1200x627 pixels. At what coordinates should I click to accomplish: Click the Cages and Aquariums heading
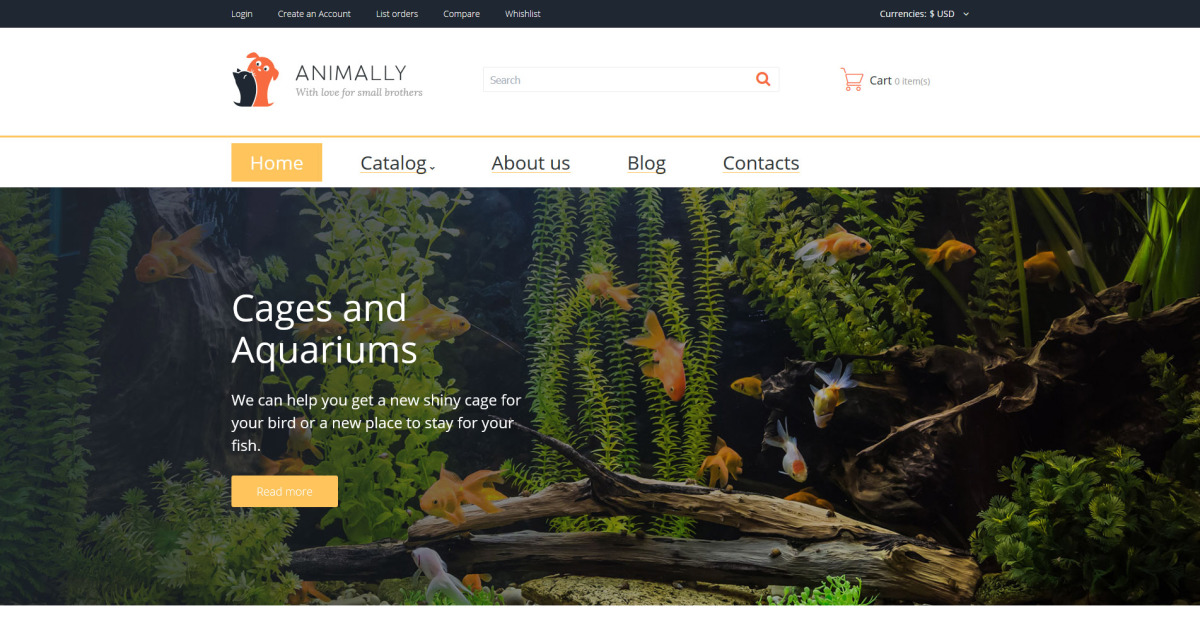324,329
